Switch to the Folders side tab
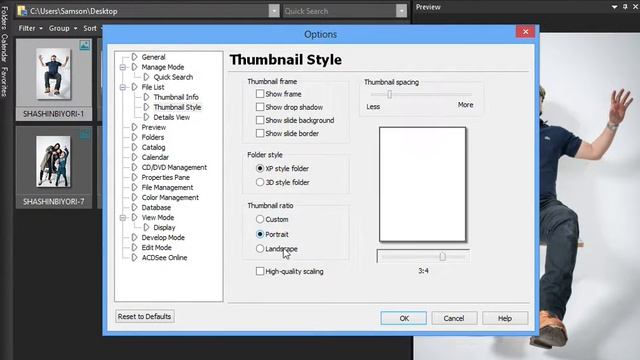The image size is (640, 360). [4, 18]
